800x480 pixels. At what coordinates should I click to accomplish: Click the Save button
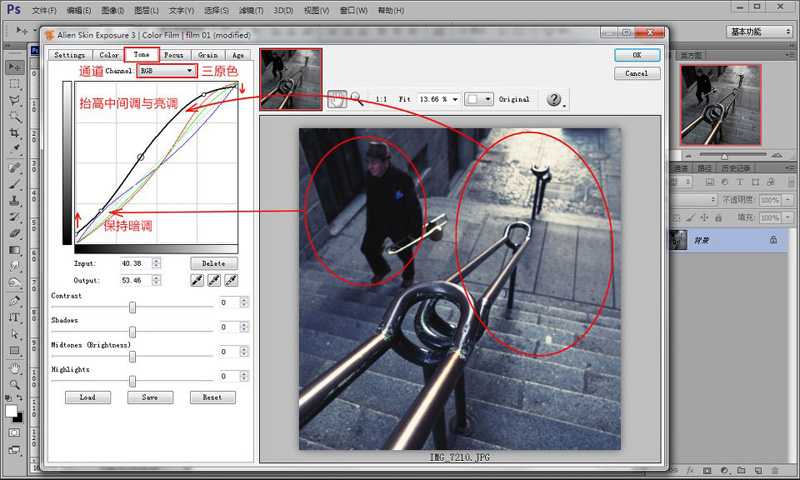point(150,397)
